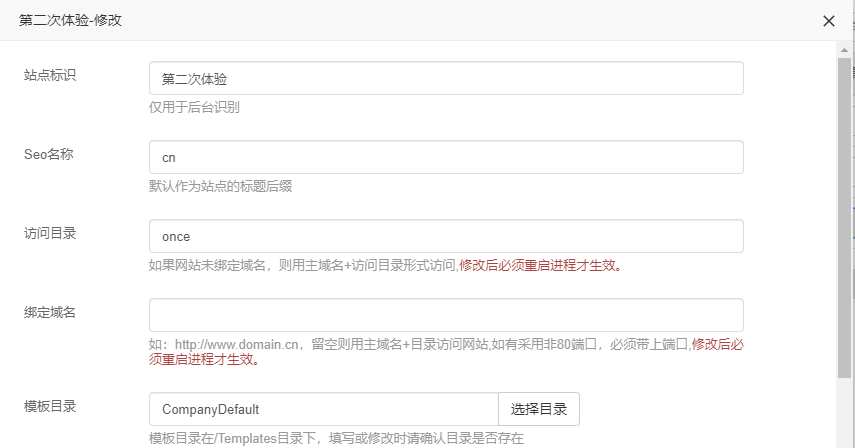Focus the Seo名称 text box containing cn
This screenshot has height=448, width=855.
(x=445, y=157)
